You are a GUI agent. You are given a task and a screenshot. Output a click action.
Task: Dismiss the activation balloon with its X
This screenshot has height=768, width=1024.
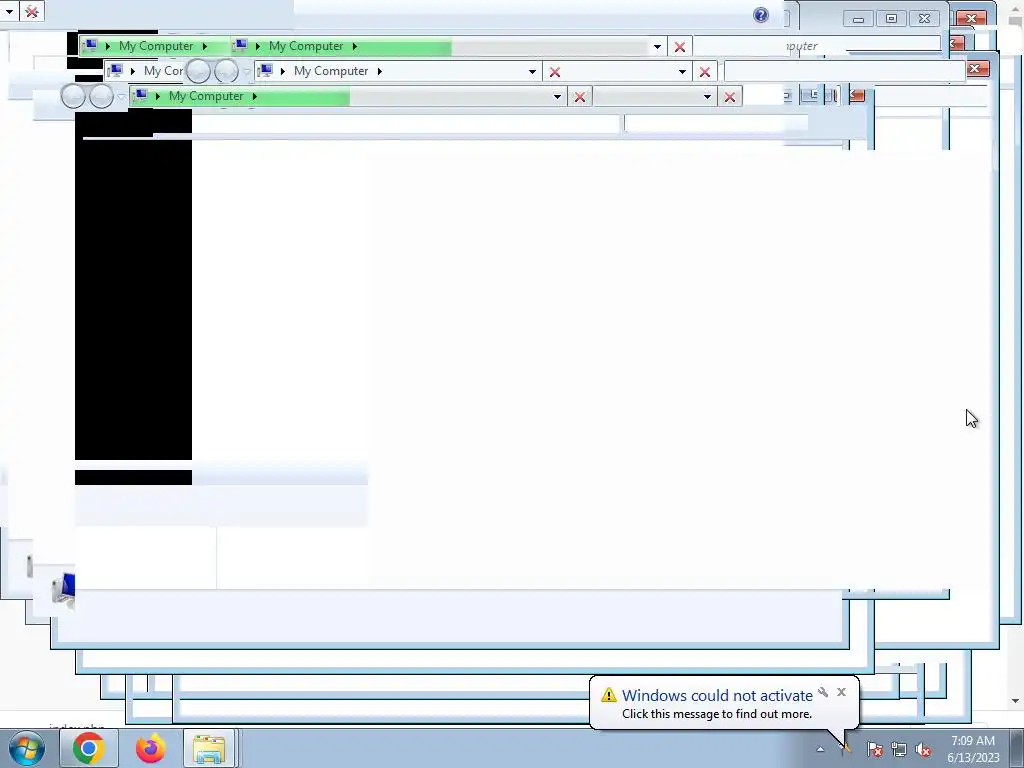841,692
